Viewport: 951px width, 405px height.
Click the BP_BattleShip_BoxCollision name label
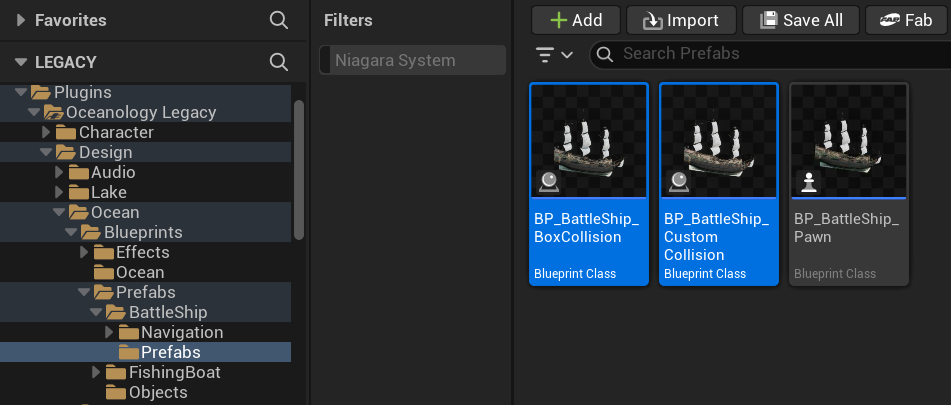tap(586, 228)
